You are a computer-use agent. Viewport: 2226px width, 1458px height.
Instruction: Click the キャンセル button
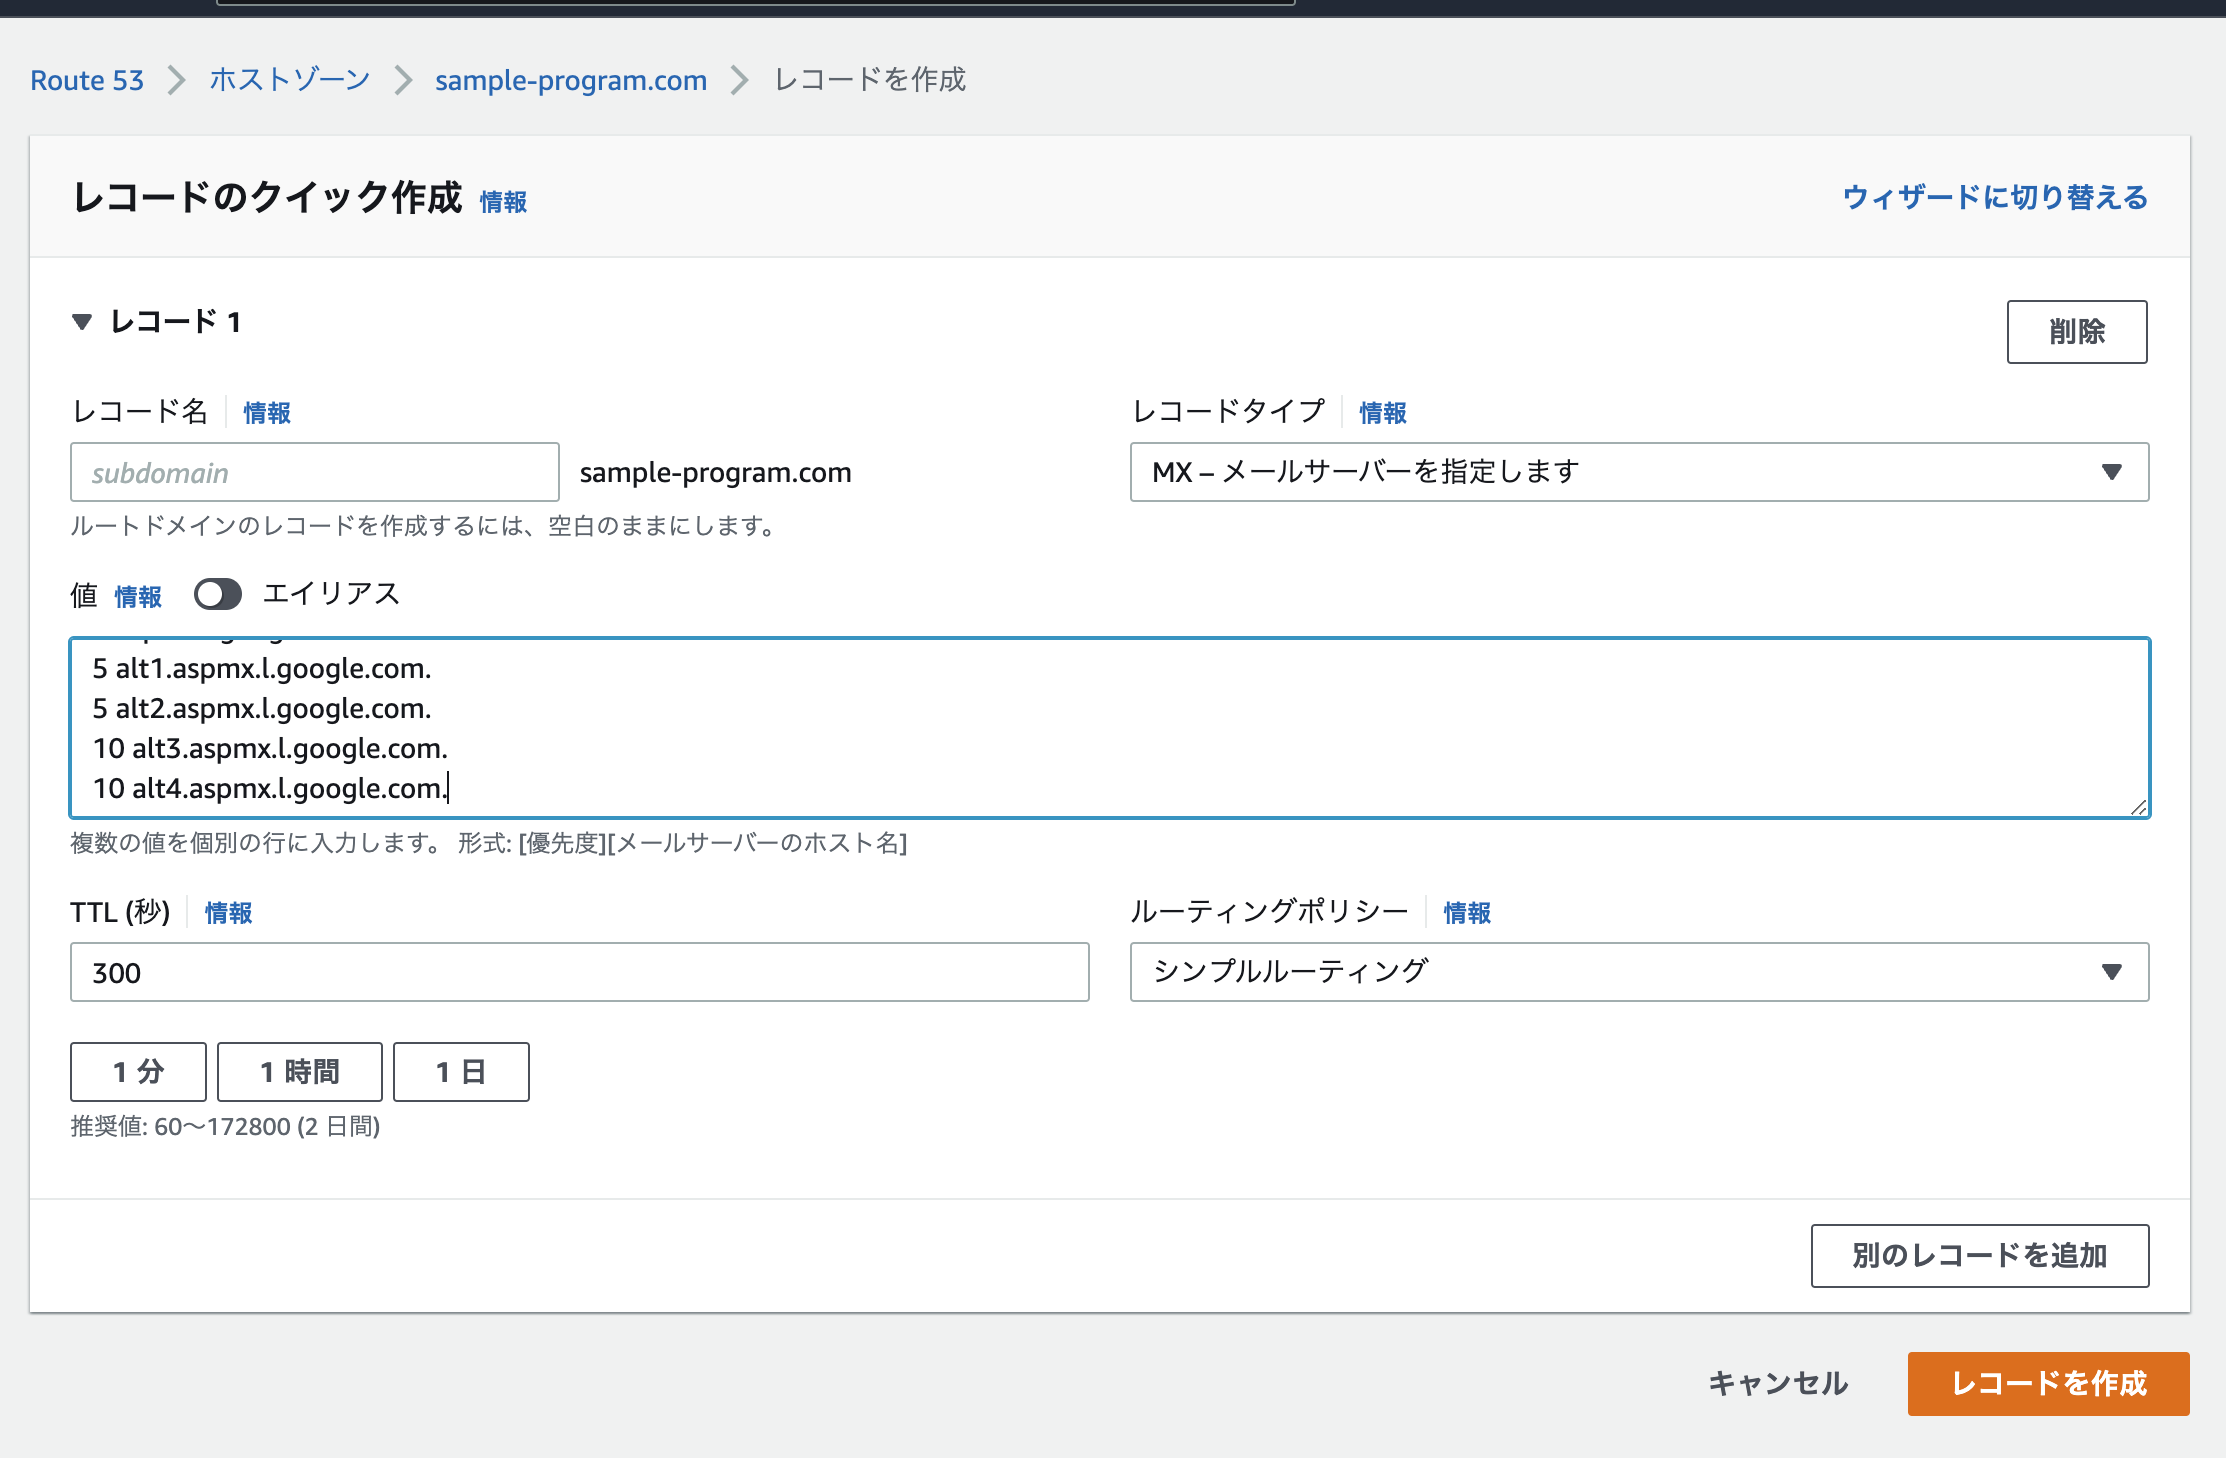click(x=1777, y=1383)
